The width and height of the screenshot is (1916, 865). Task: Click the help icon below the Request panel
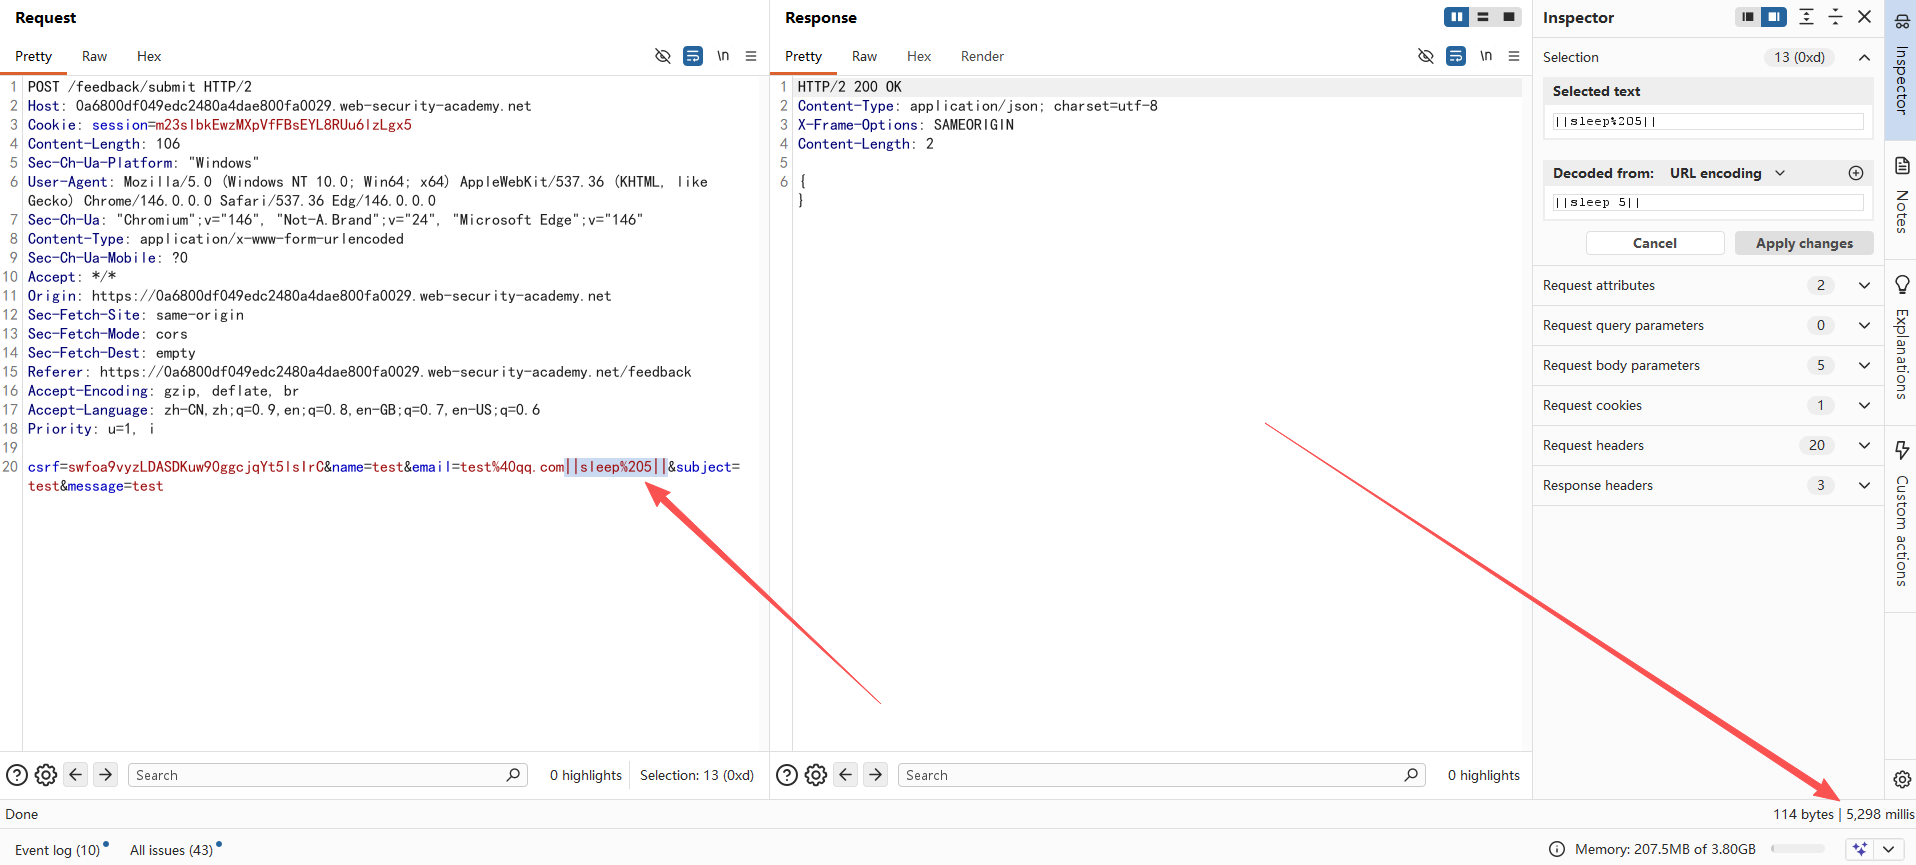17,775
